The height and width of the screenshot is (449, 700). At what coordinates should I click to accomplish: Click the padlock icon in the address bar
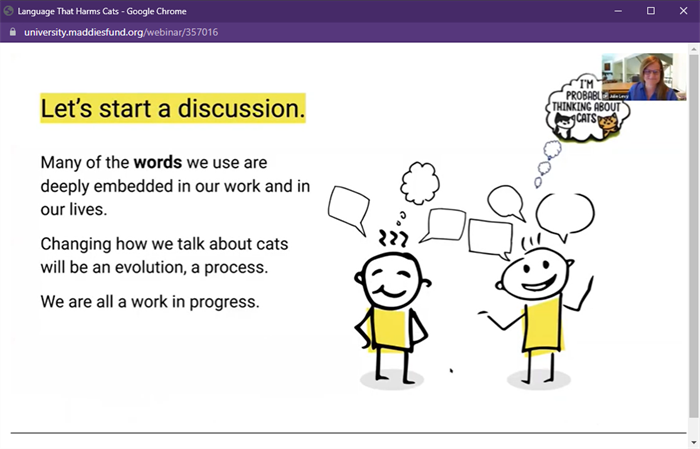13,32
